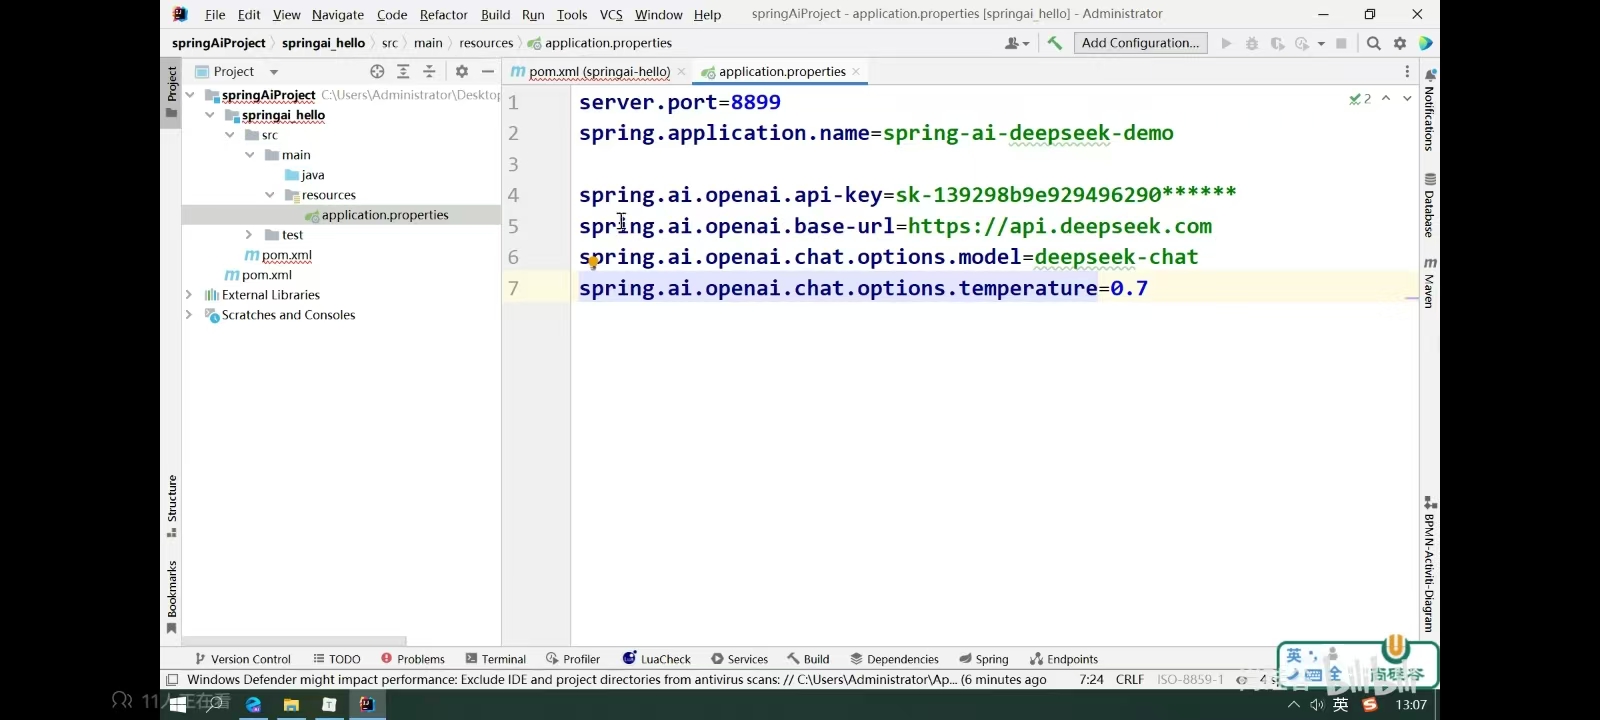Click the Add Configuration... button
This screenshot has width=1600, height=720.
[1140, 43]
